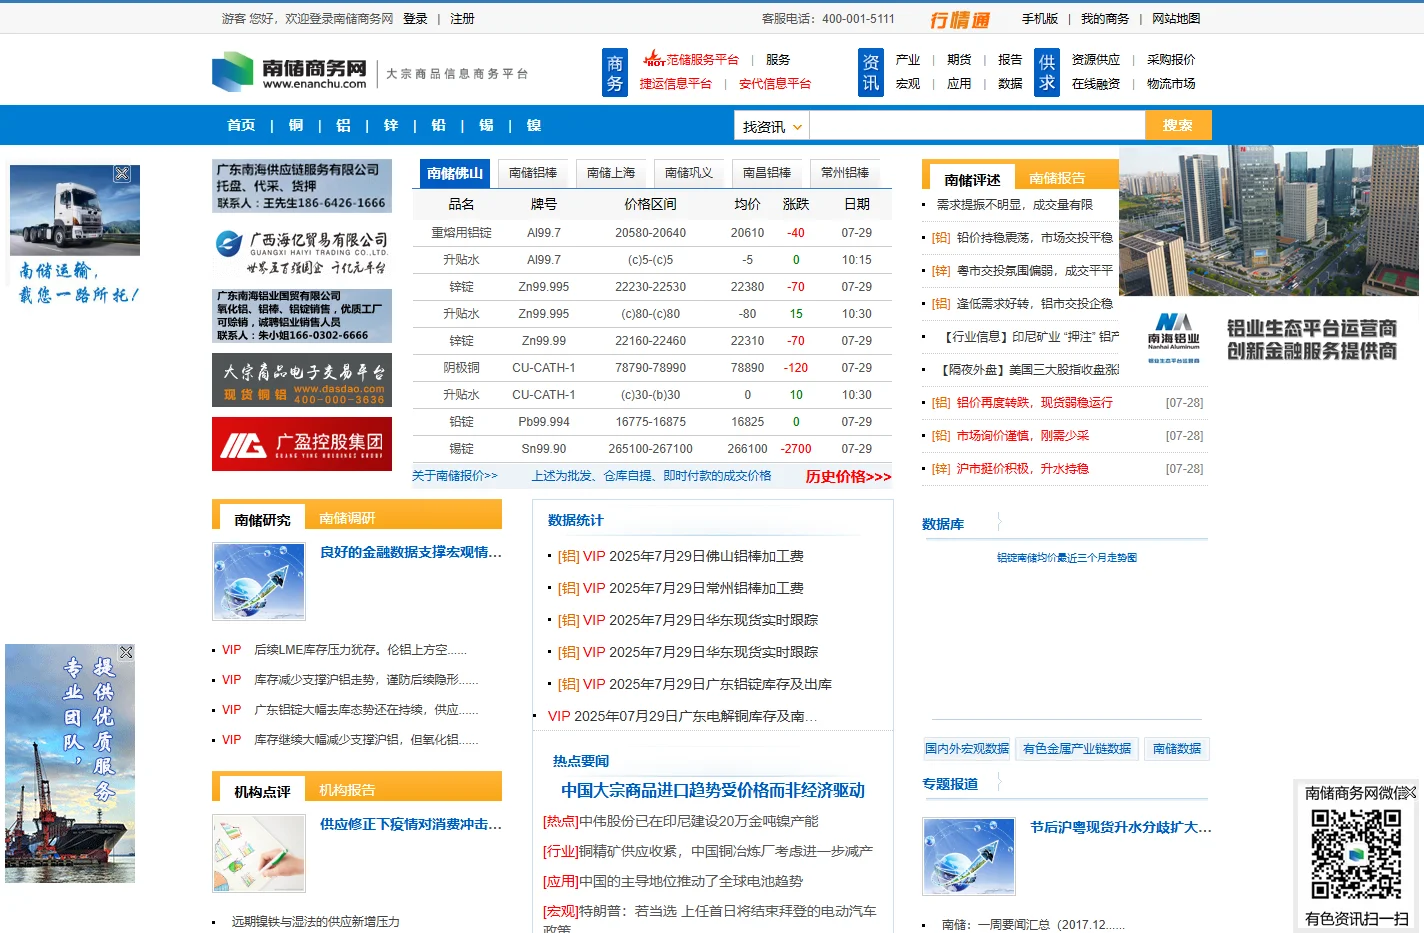This screenshot has width=1424, height=933.
Task: Switch to 南储调研 tab
Action: (x=347, y=518)
